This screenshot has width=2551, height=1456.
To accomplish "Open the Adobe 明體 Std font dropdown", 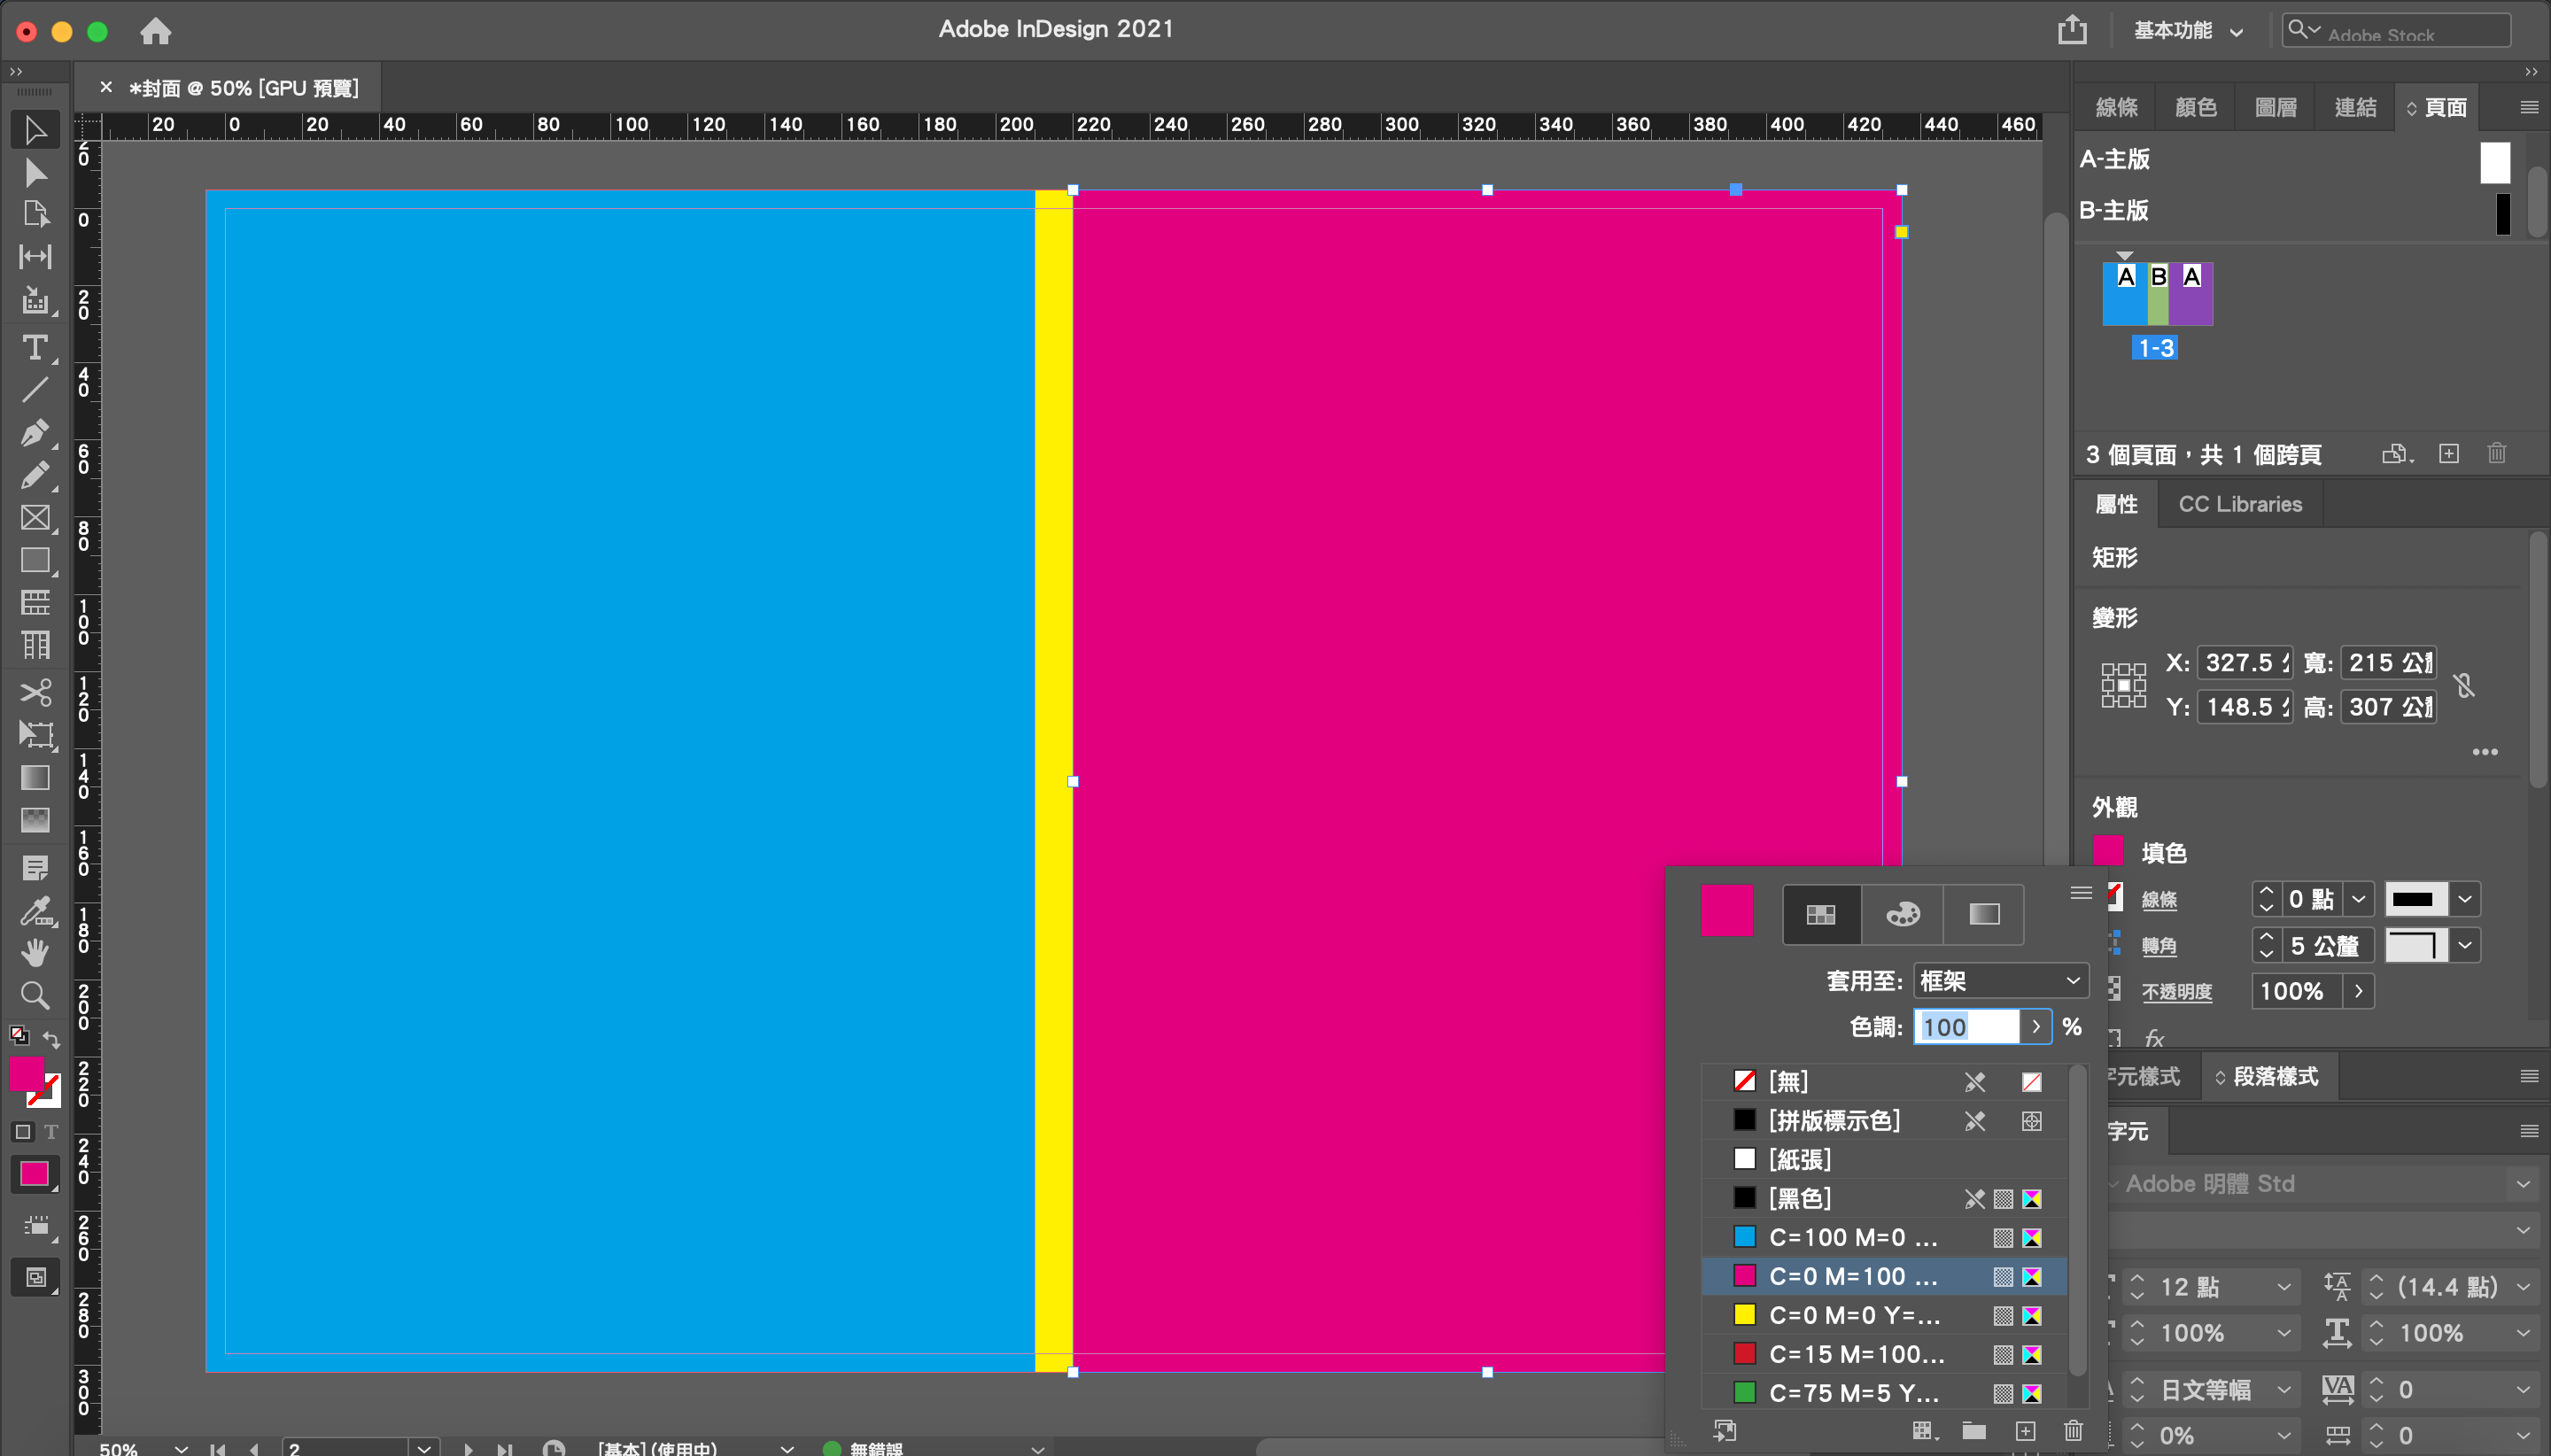I will tap(2522, 1184).
